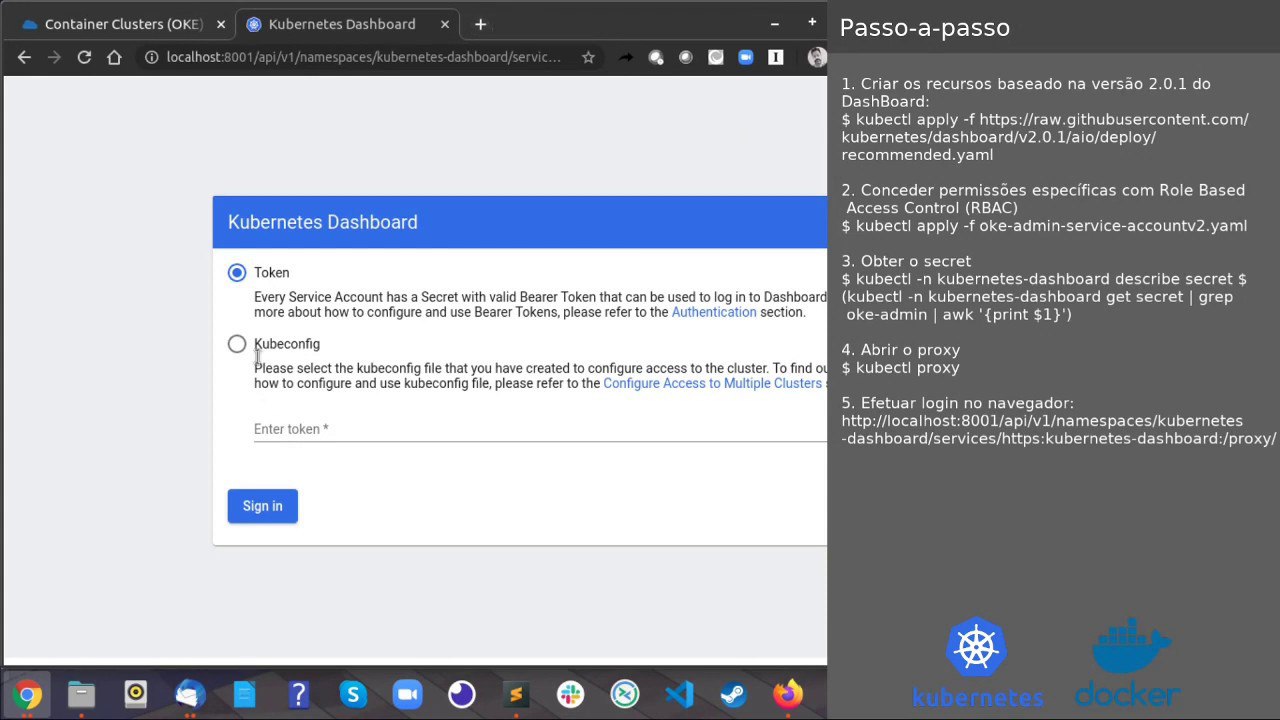
Task: Click the site info icon beside localhost URL
Action: 152,57
